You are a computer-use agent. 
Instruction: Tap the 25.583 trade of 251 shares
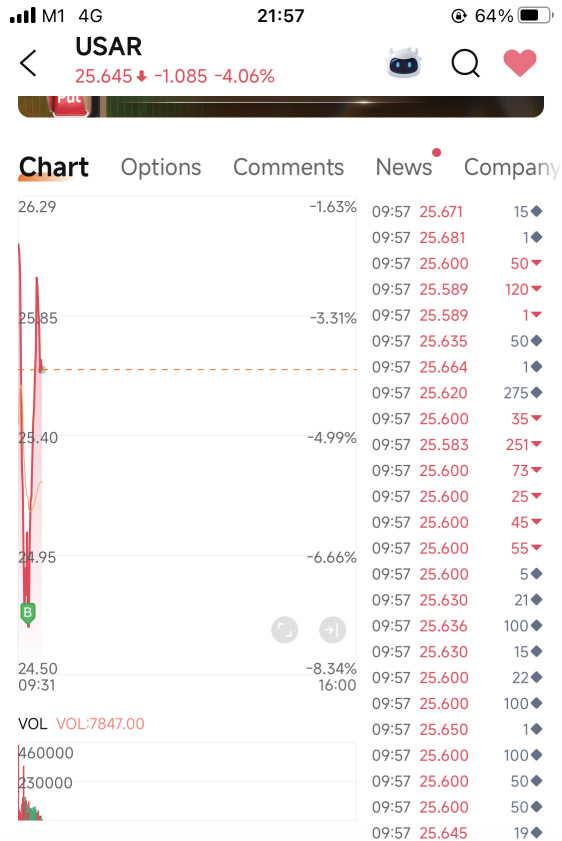[457, 445]
